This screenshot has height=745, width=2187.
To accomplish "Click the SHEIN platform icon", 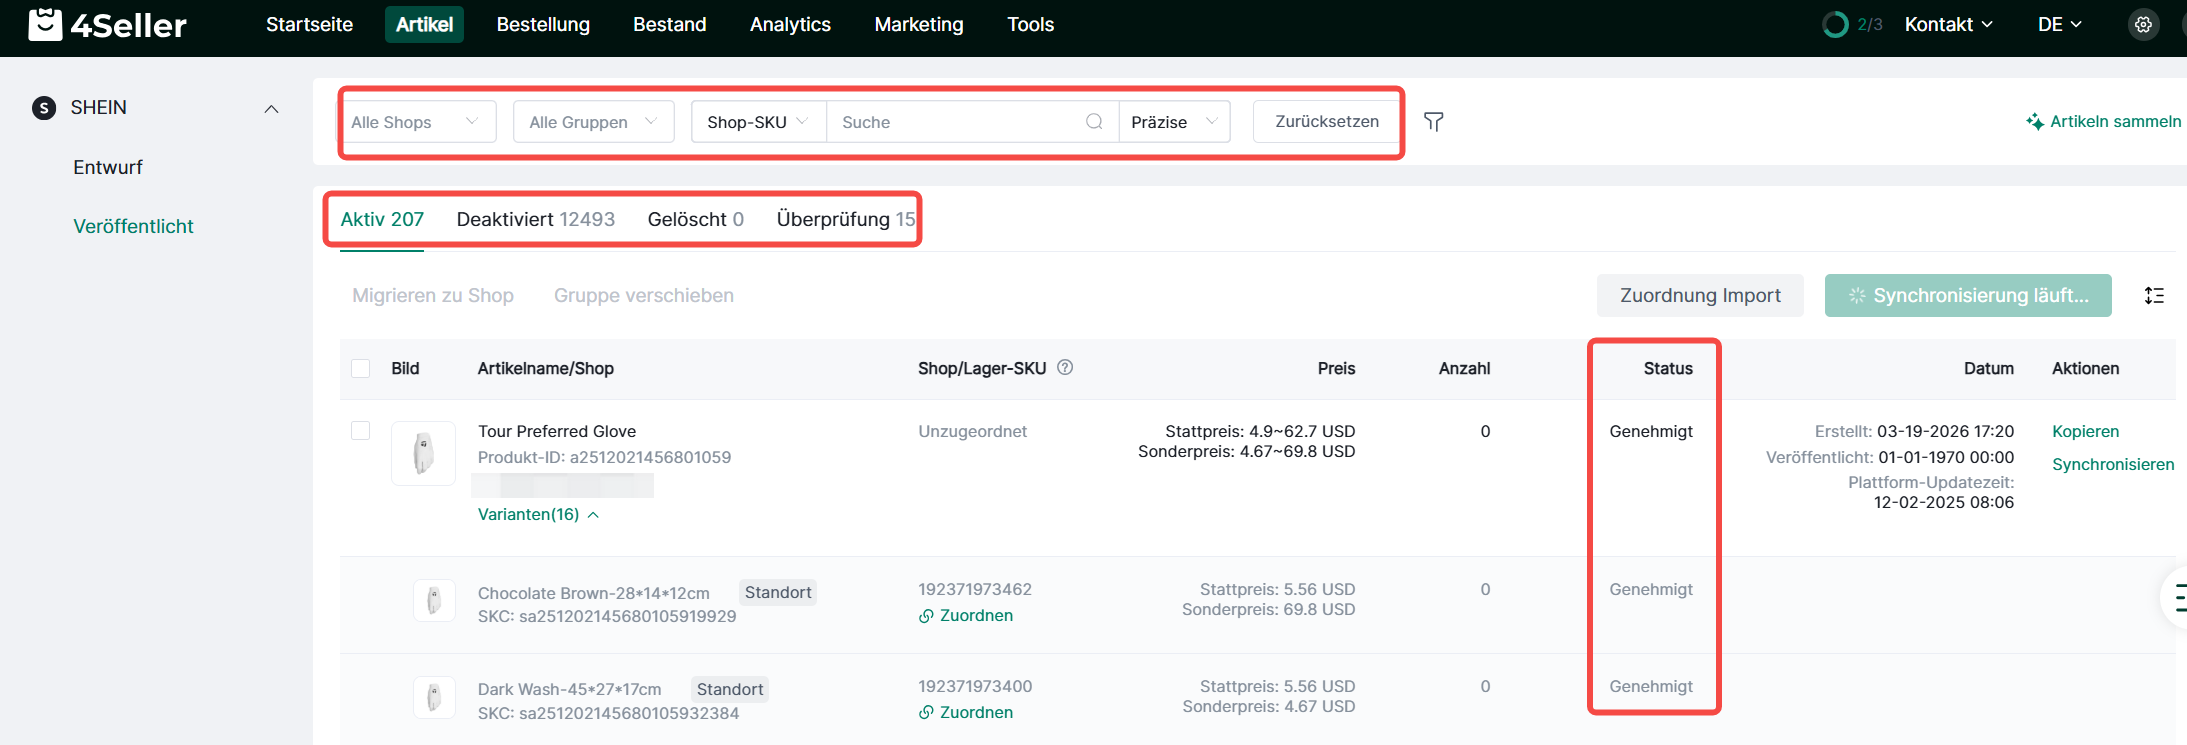I will pos(44,108).
